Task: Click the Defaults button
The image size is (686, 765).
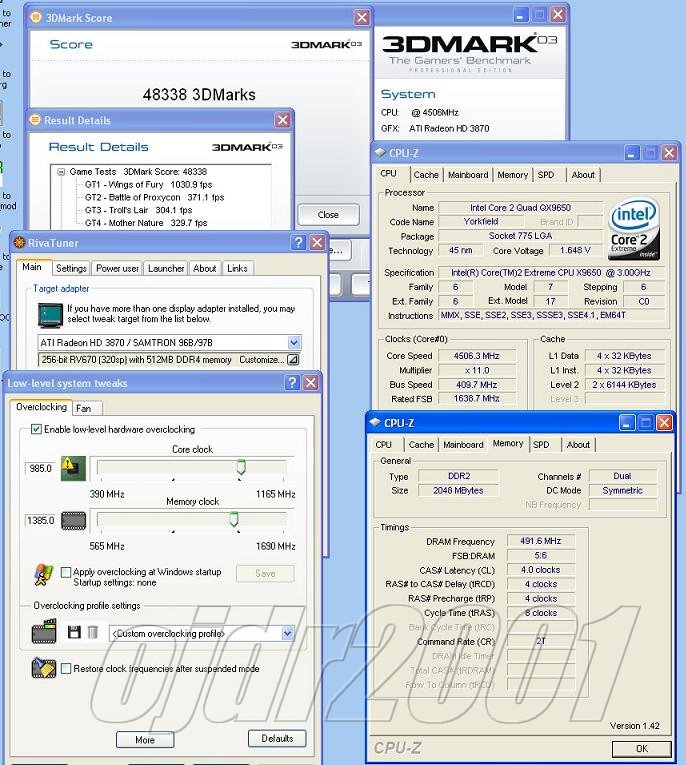Action: [x=277, y=738]
